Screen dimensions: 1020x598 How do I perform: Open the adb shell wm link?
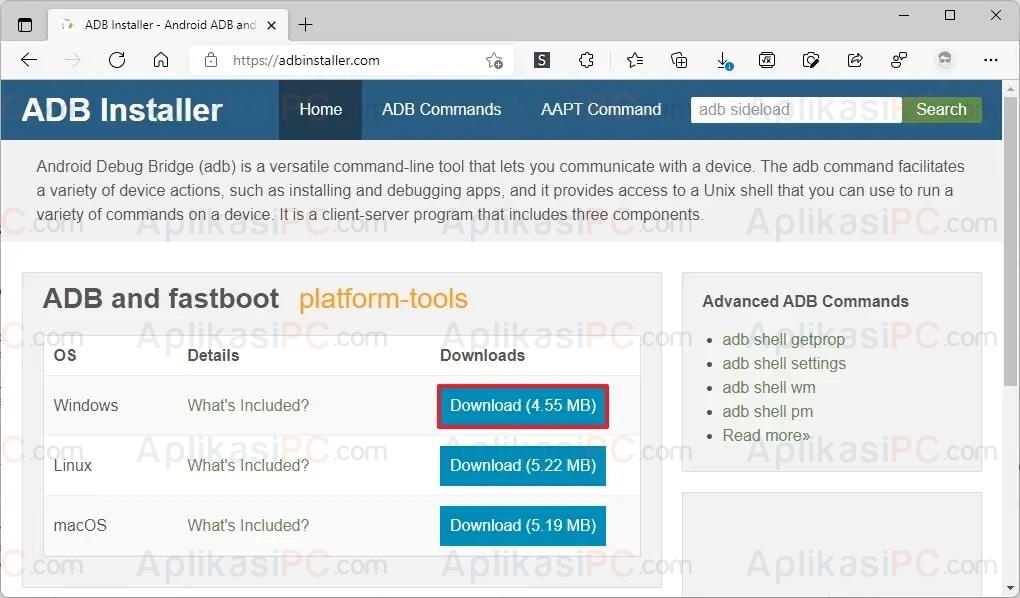(x=768, y=388)
